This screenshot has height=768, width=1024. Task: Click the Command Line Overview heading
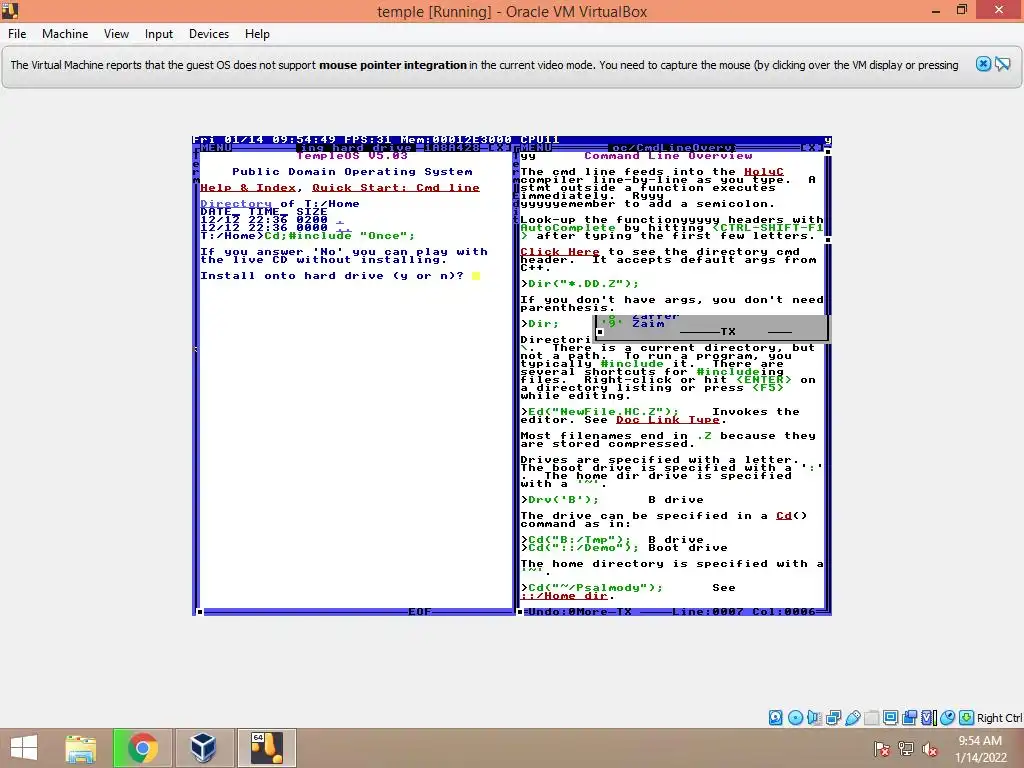pos(668,156)
